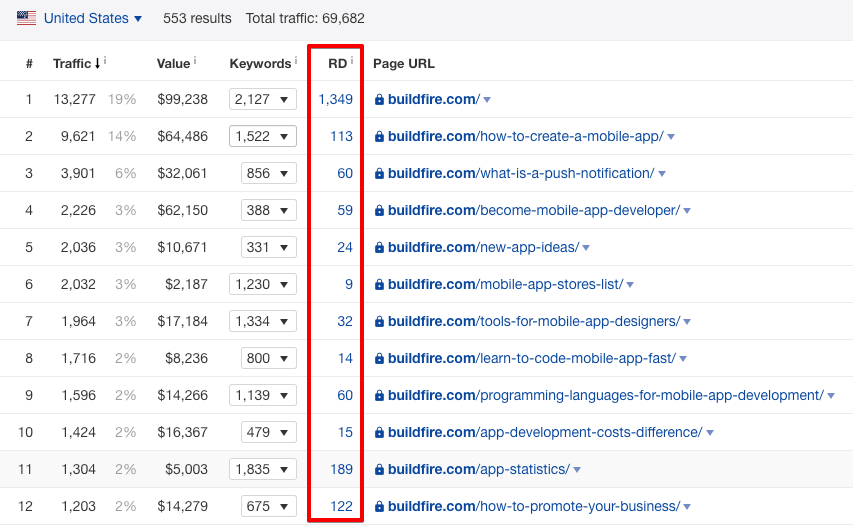853x526 pixels.
Task: Sort by the RD column header
Action: click(x=337, y=64)
